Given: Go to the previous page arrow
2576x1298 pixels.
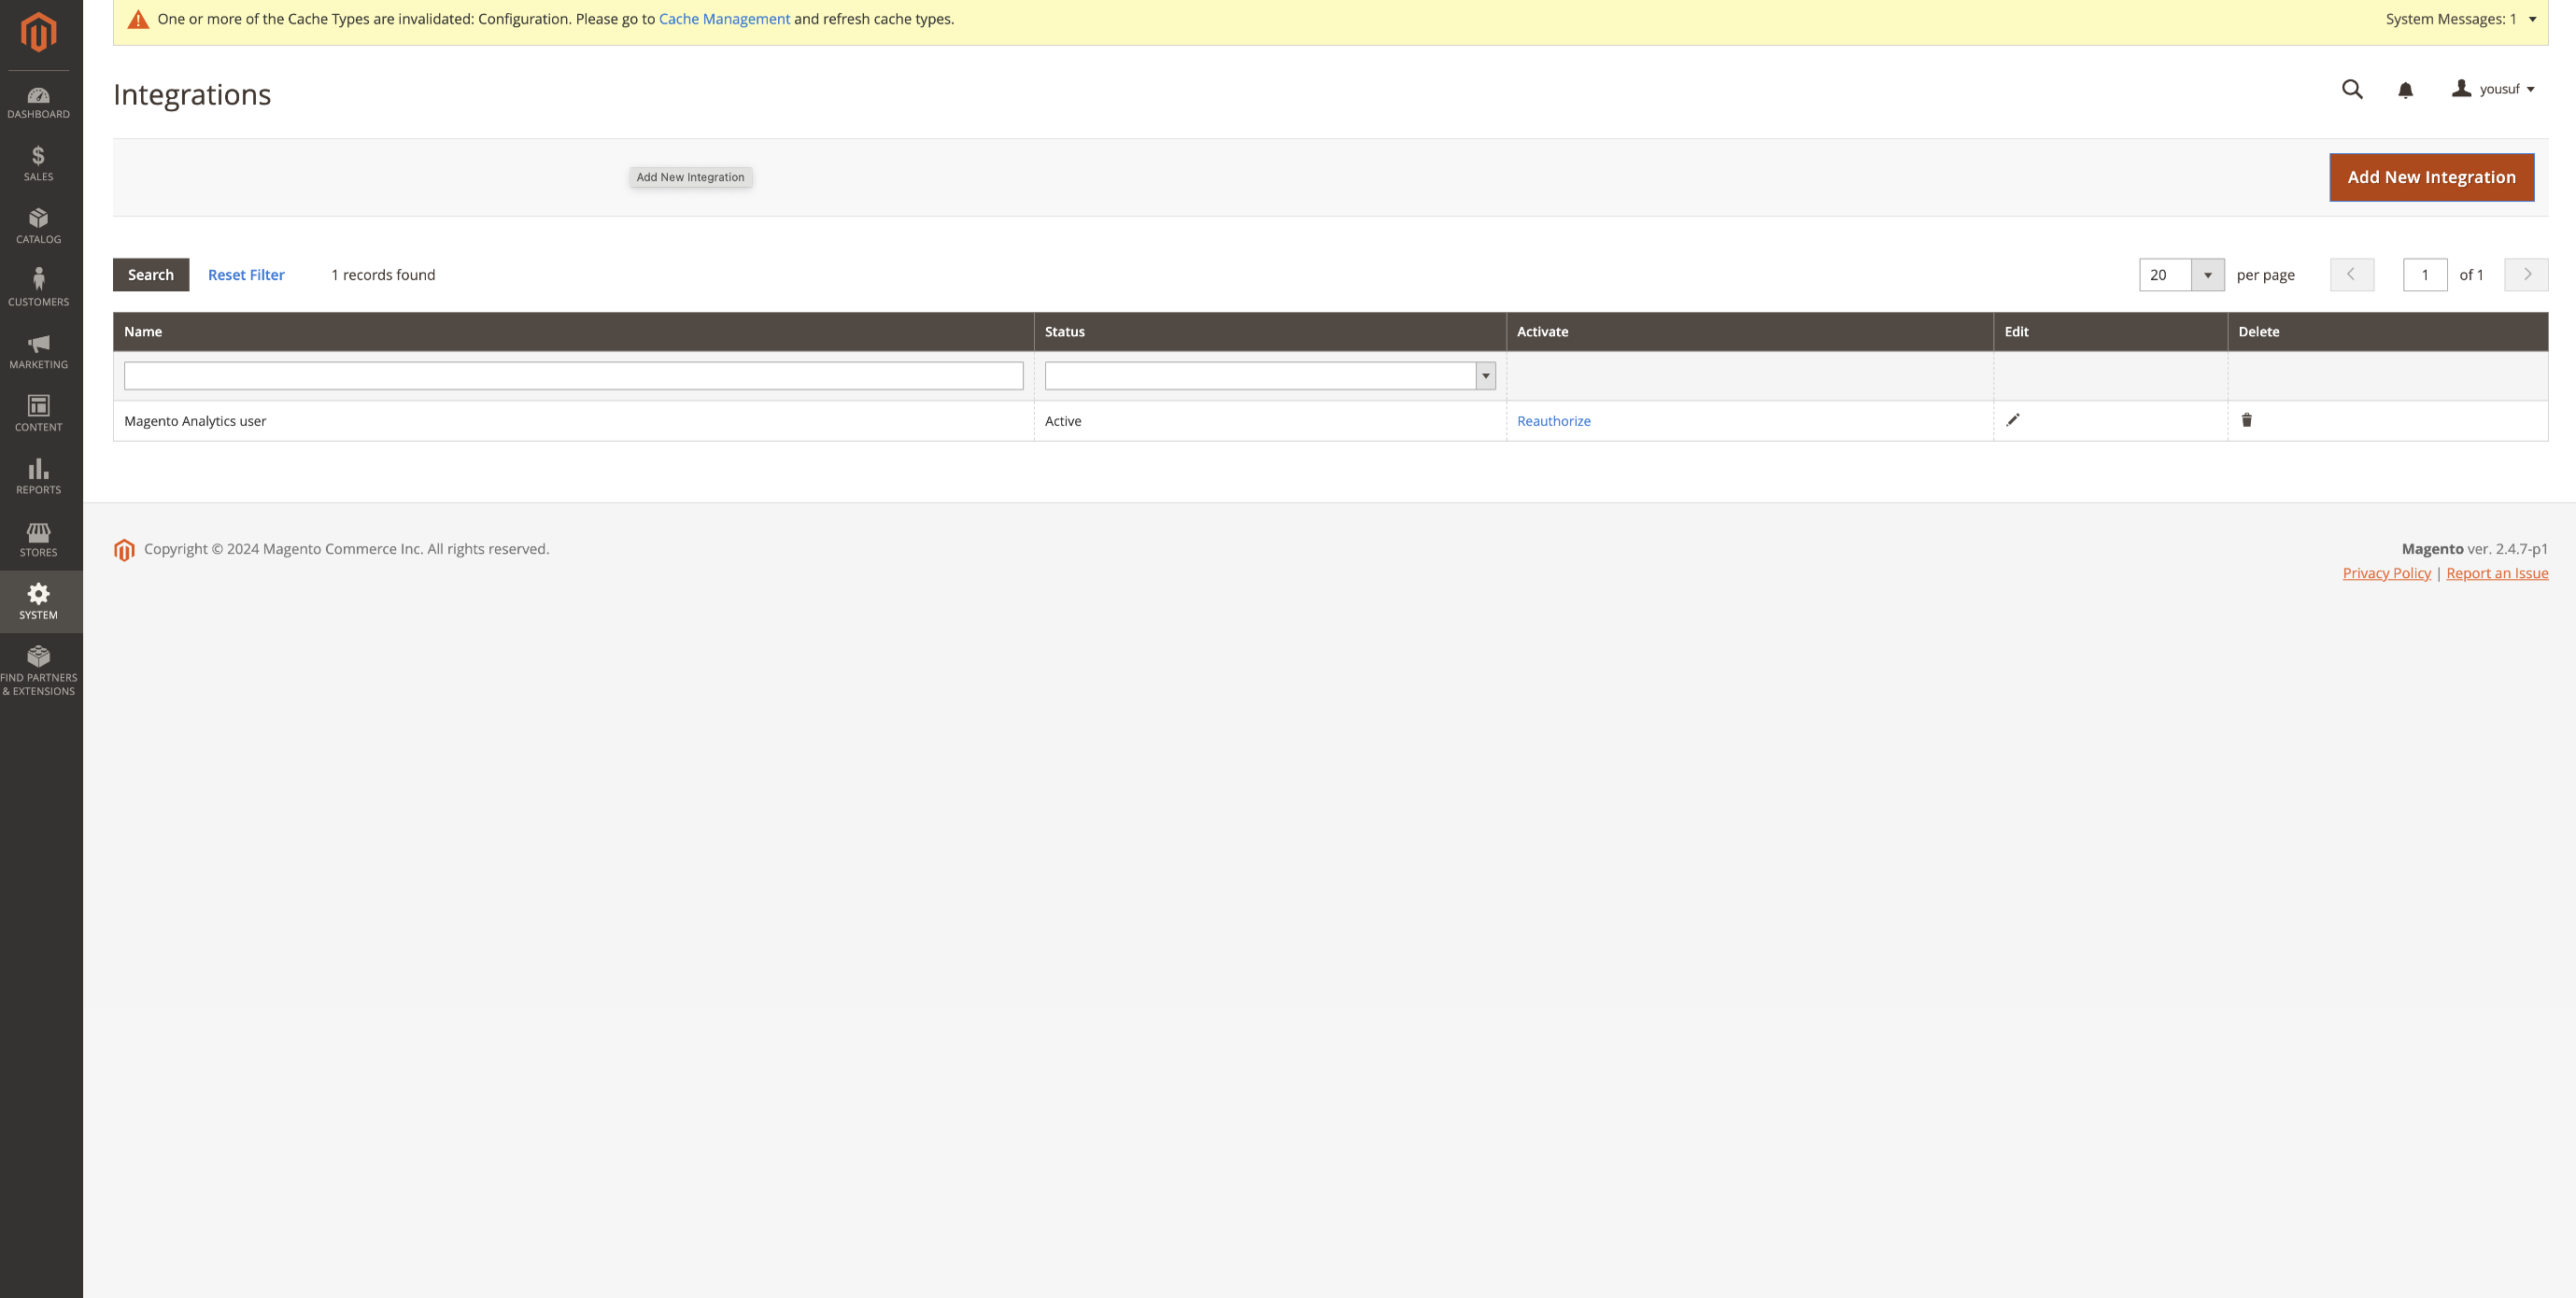Looking at the screenshot, I should click(x=2351, y=275).
